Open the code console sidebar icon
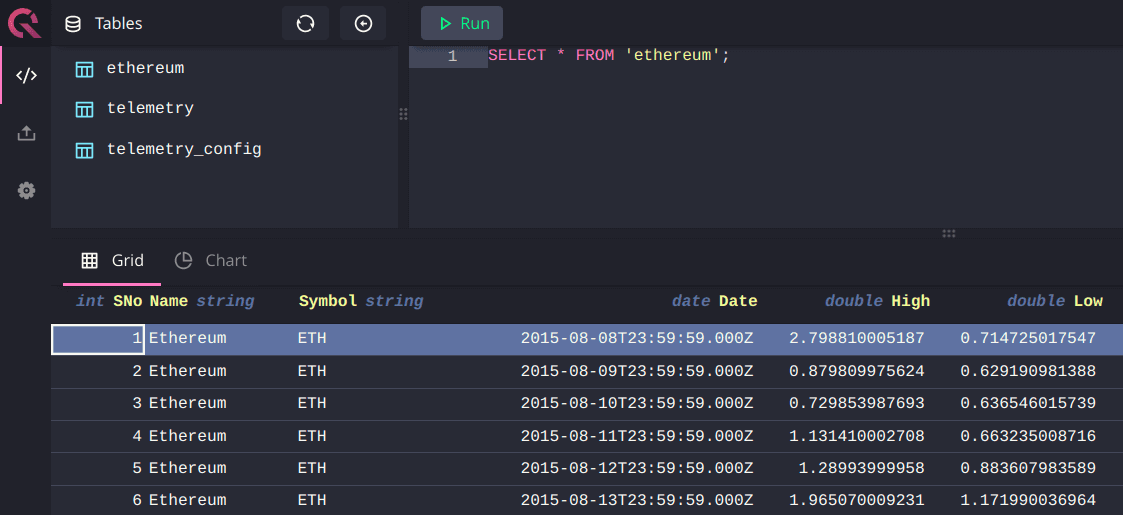1123x515 pixels. (27, 76)
